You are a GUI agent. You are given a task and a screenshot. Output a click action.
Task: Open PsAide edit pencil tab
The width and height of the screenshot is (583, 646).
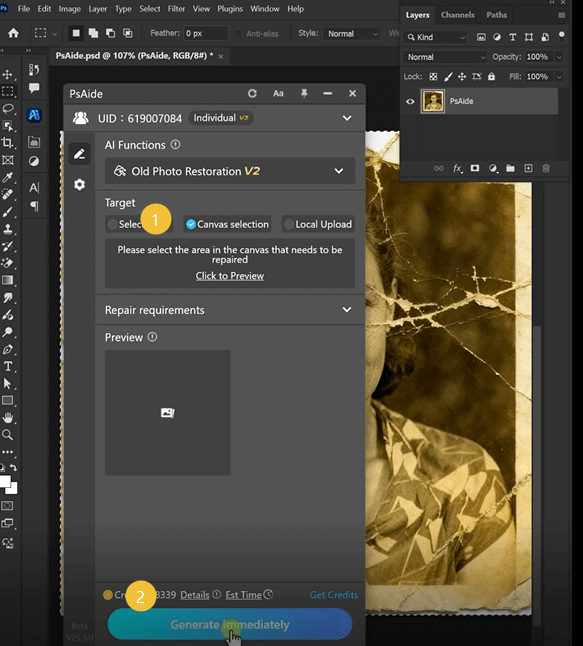tap(80, 154)
